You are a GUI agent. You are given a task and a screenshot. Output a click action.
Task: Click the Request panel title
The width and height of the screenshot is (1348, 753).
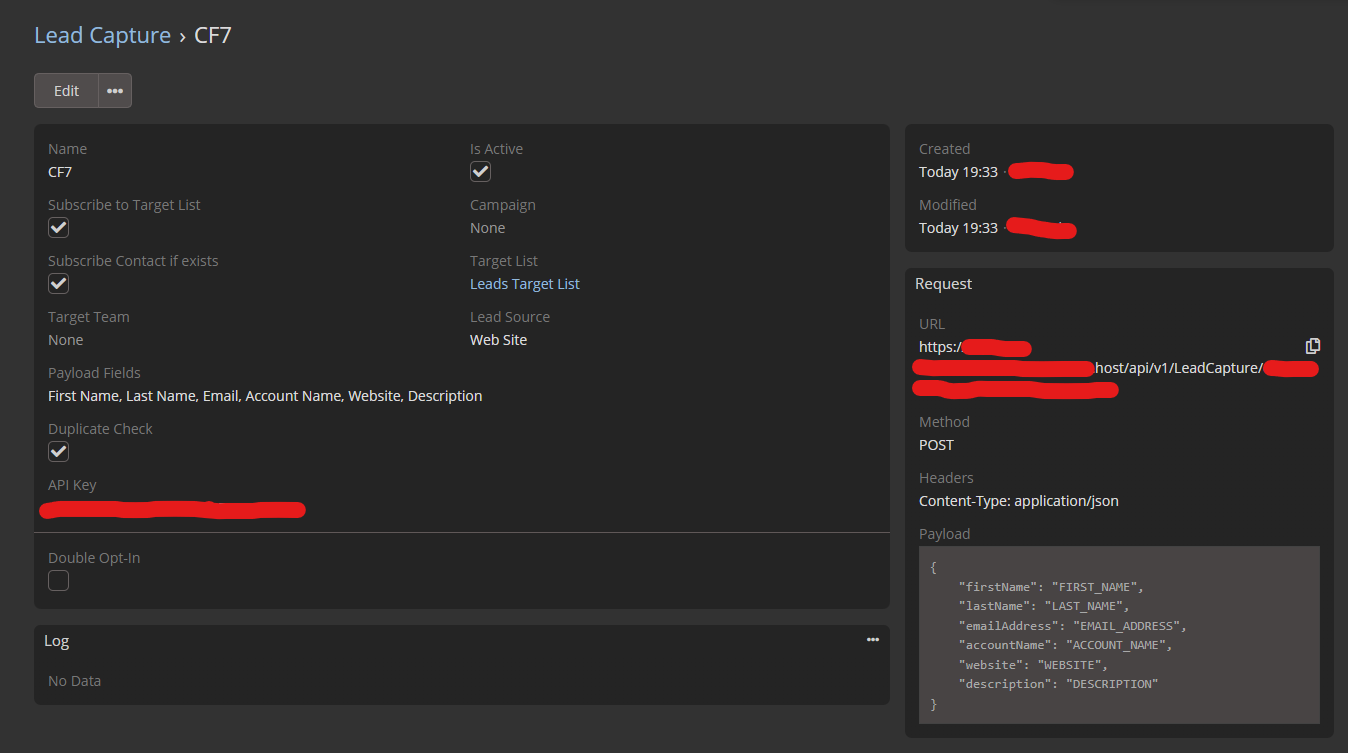pos(943,284)
